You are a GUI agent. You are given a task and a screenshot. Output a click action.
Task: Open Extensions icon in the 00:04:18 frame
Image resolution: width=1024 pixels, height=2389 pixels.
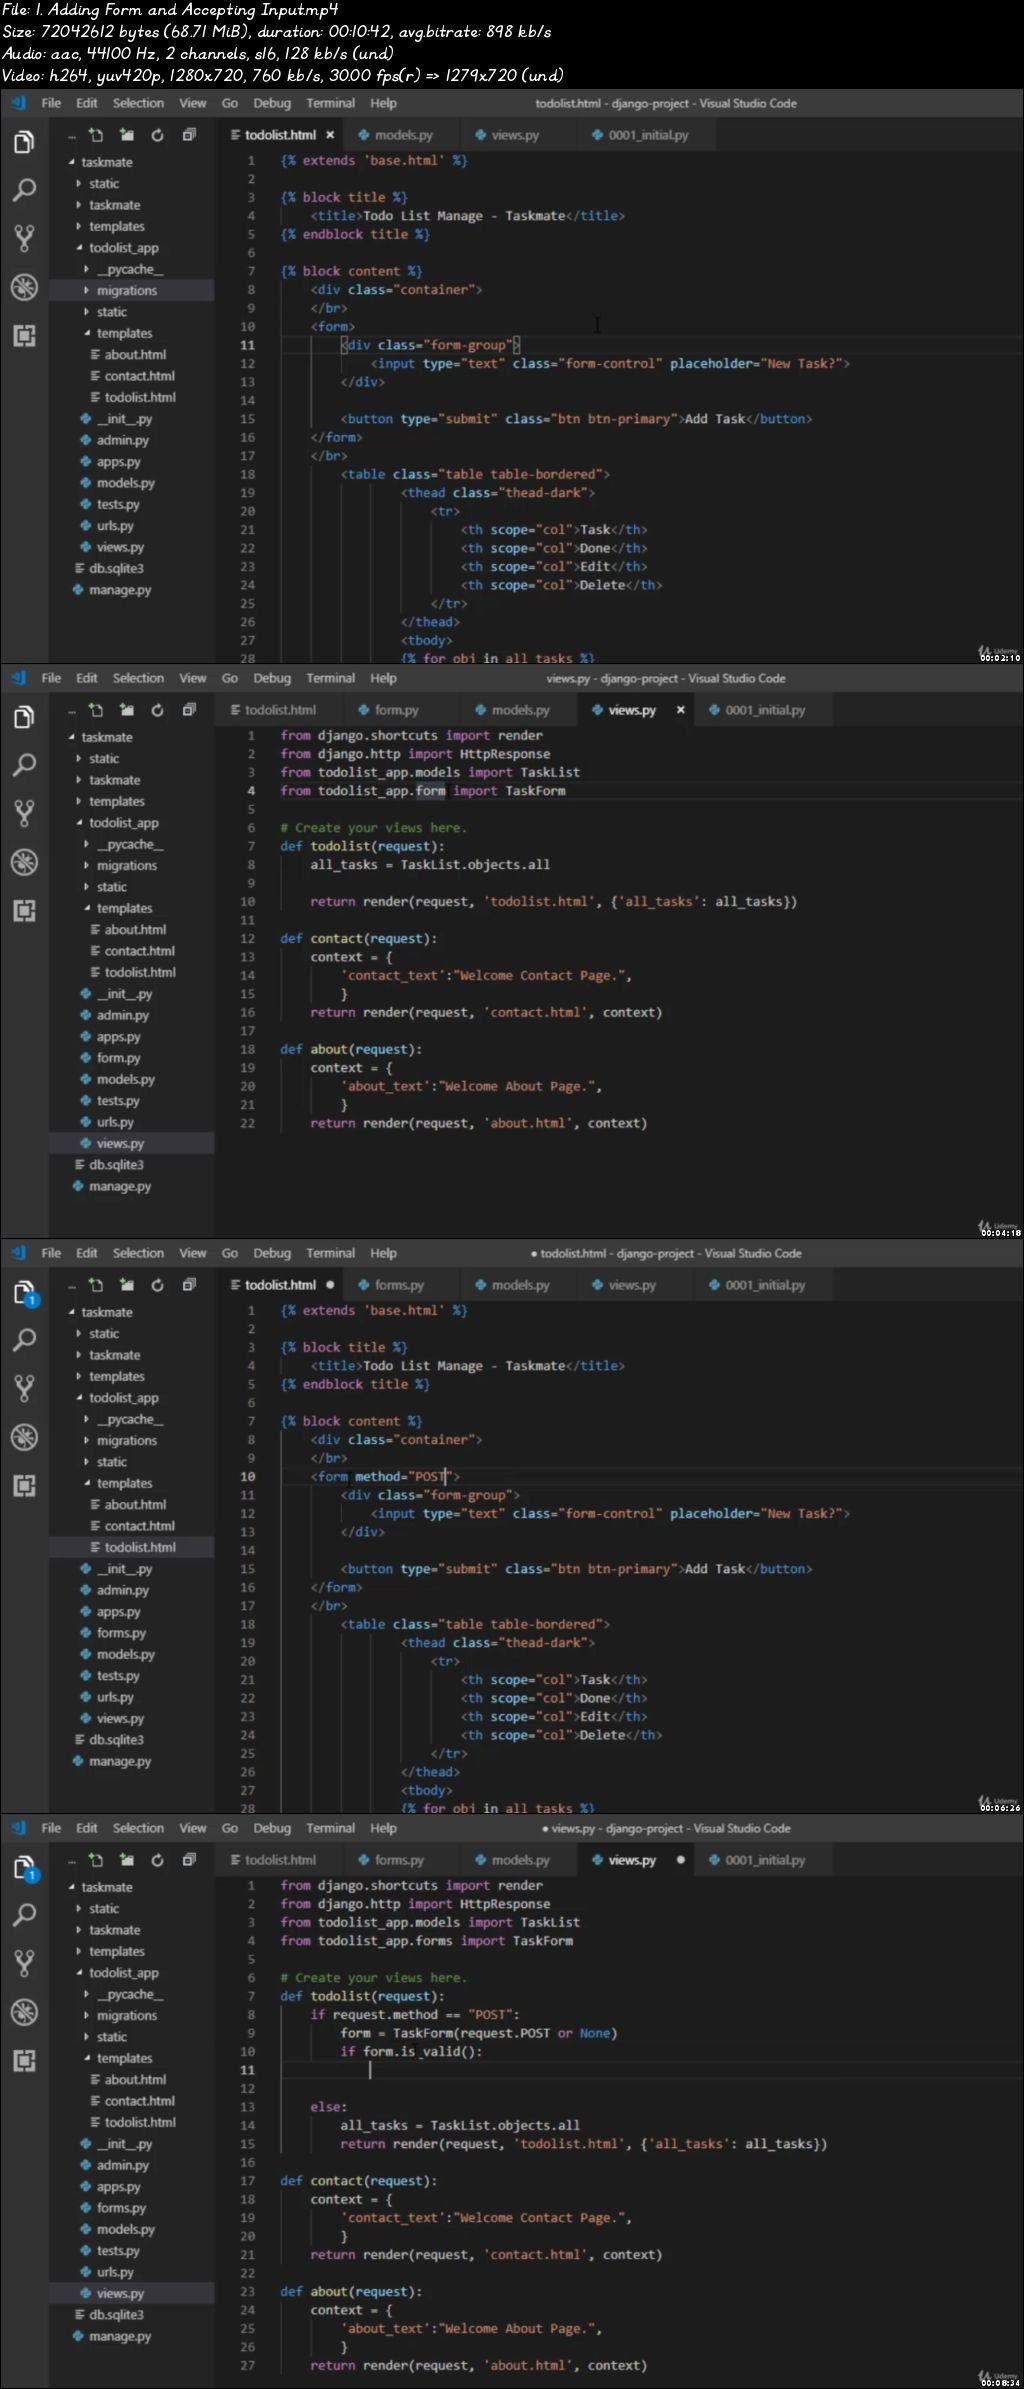(x=24, y=910)
